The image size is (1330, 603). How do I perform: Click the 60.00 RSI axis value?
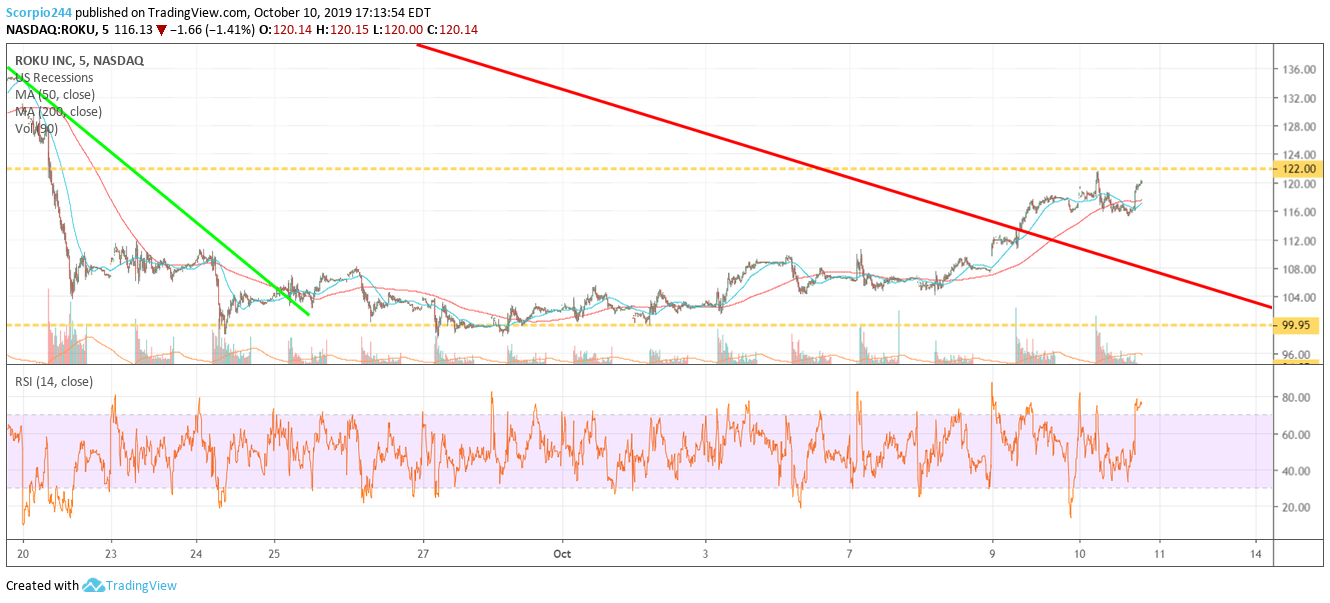coord(1297,434)
